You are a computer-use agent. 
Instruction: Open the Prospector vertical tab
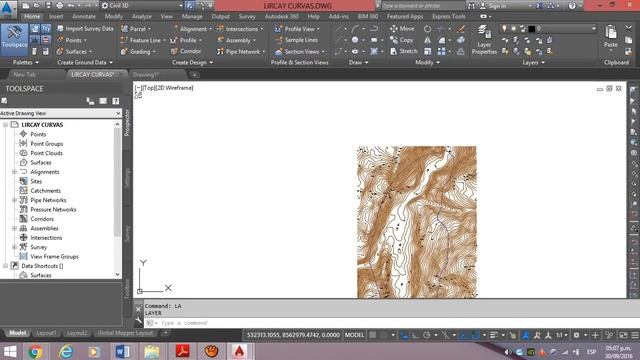(x=127, y=122)
